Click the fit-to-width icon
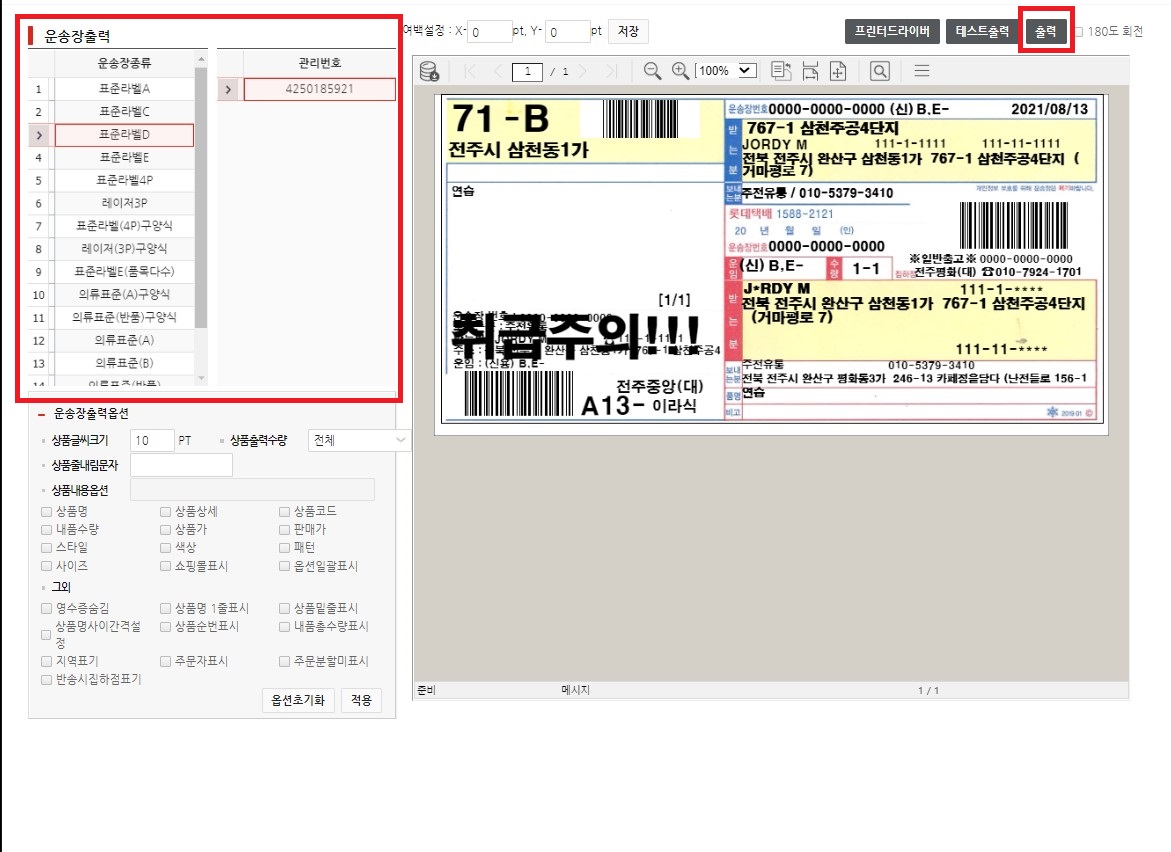1171x852 pixels. tap(810, 71)
